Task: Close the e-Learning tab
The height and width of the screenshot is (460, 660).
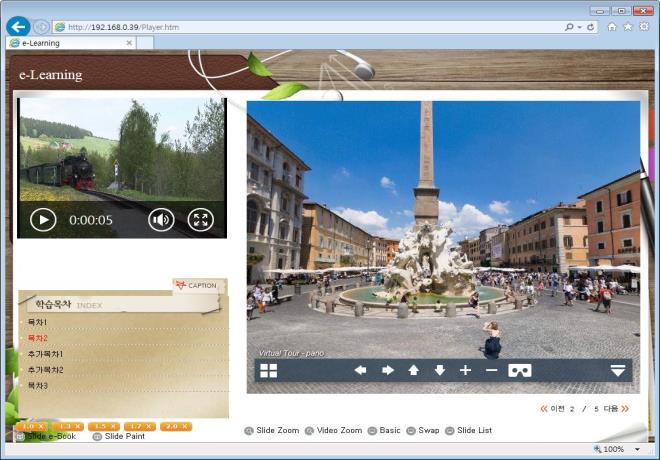Action: (x=129, y=43)
